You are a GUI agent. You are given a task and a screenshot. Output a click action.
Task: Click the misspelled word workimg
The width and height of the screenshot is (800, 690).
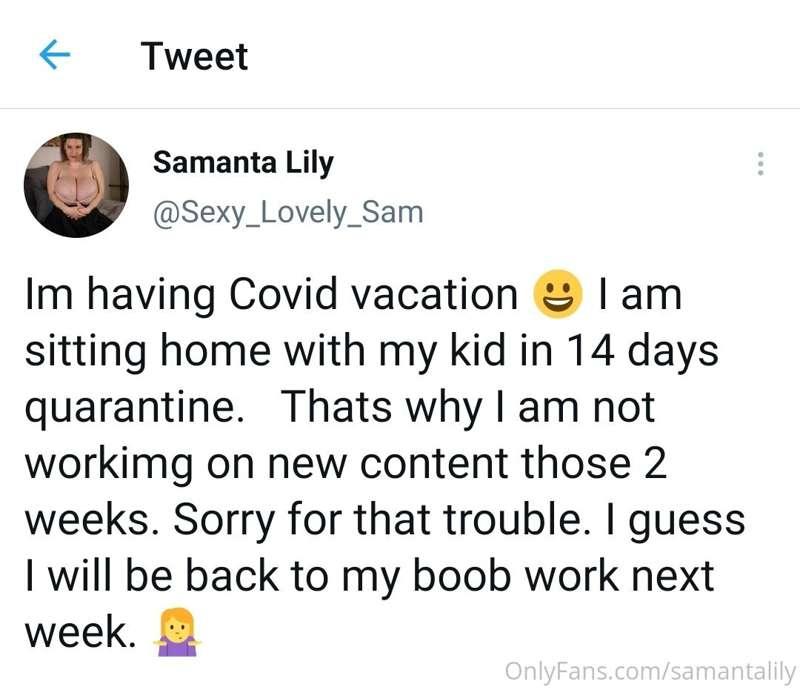[x=109, y=465]
